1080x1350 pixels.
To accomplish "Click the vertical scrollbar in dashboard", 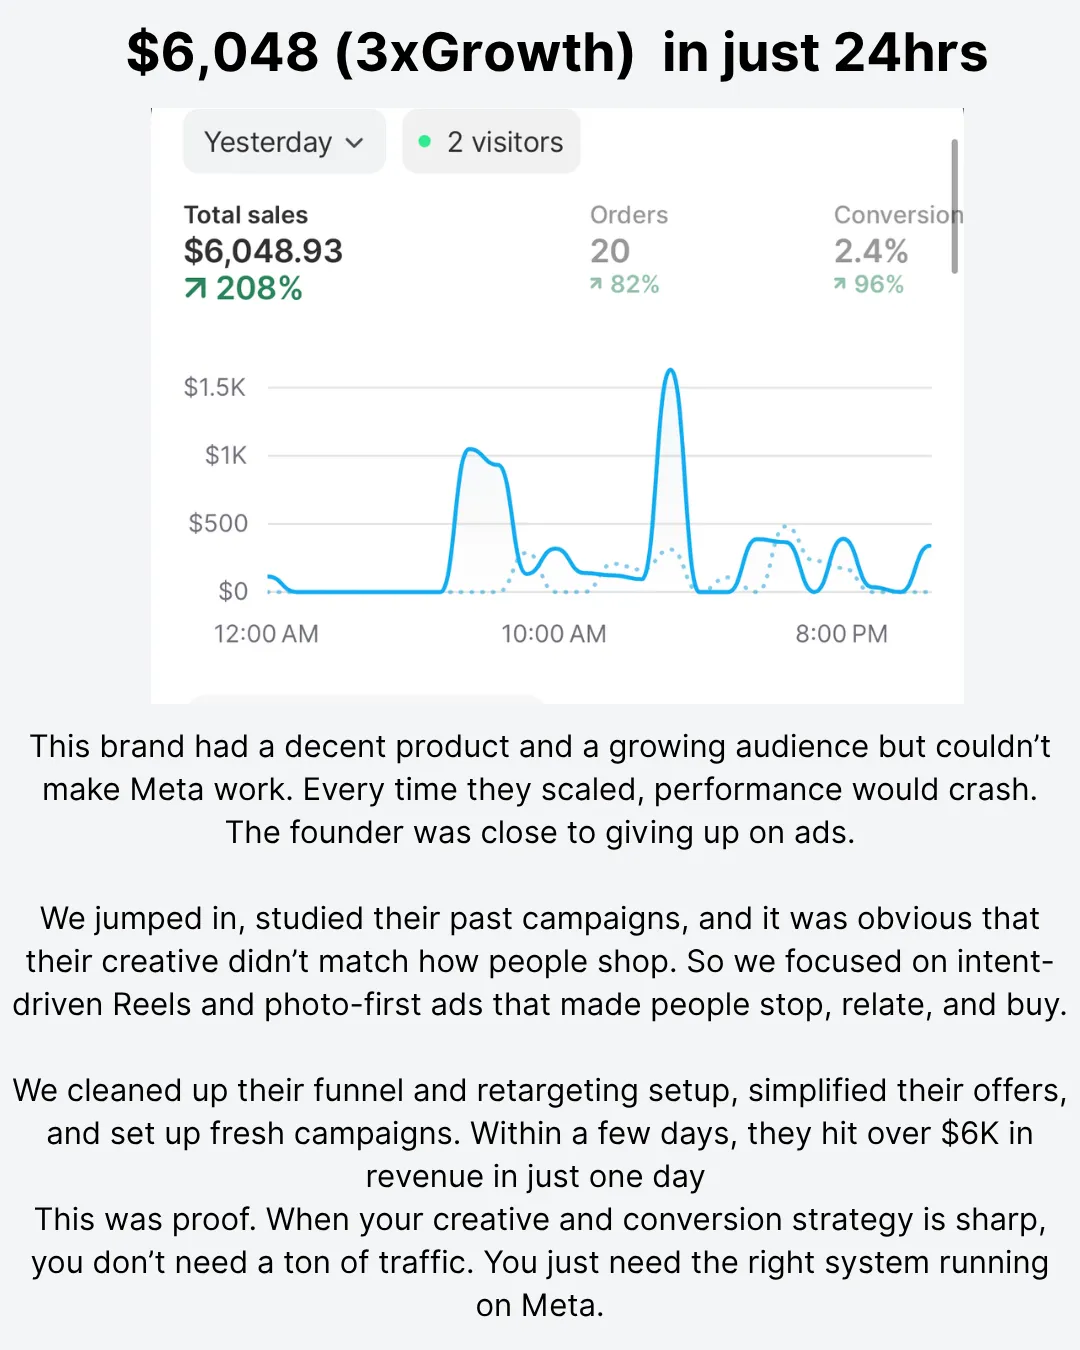I will 955,206.
